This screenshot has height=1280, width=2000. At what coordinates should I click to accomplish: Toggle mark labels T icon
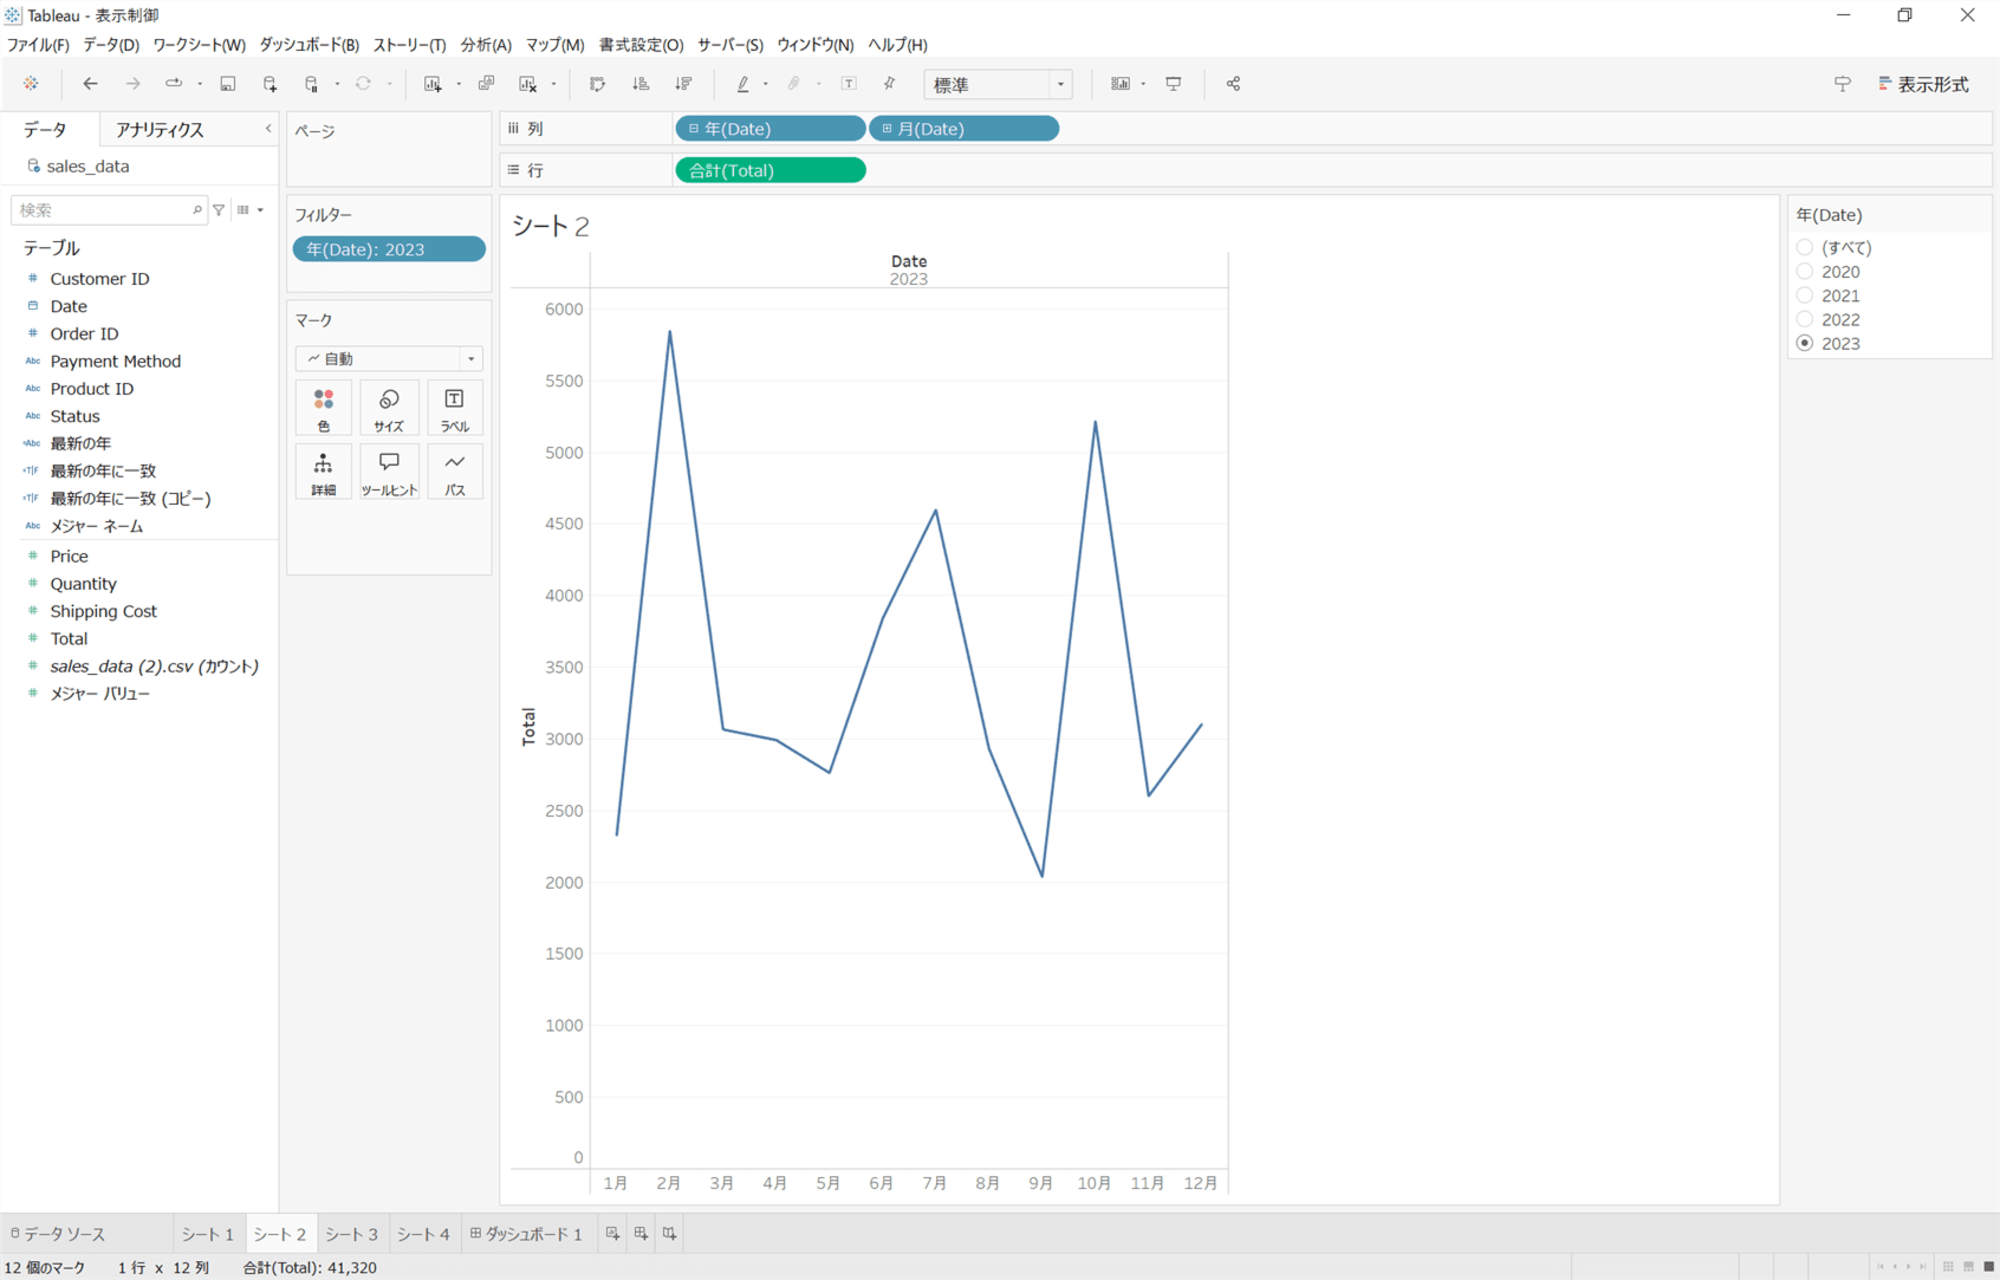click(x=849, y=84)
